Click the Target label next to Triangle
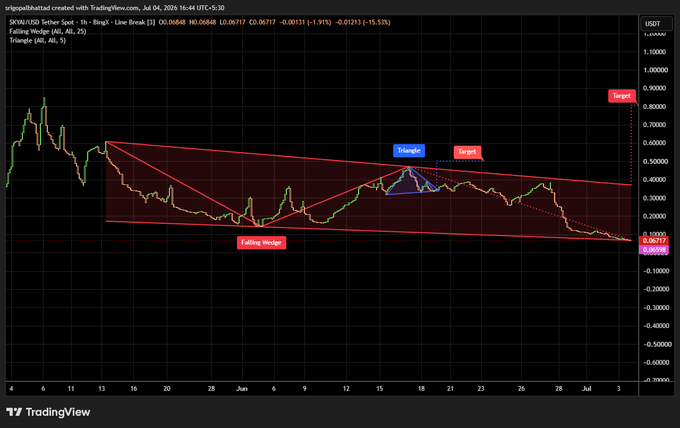This screenshot has width=680, height=428. coord(467,152)
